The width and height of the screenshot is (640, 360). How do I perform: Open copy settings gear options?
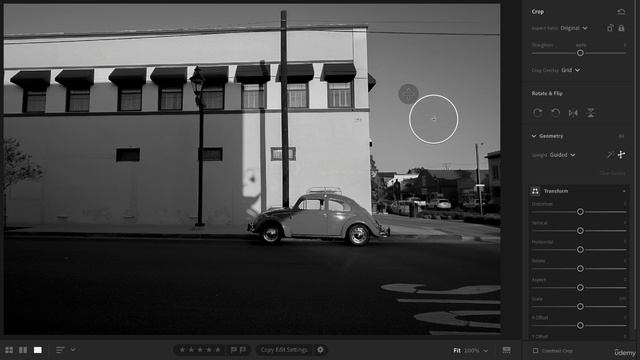(320, 350)
